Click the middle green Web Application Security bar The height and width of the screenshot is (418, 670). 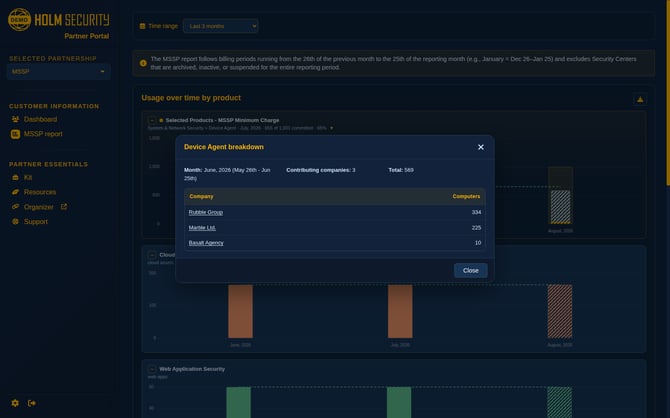point(399,402)
